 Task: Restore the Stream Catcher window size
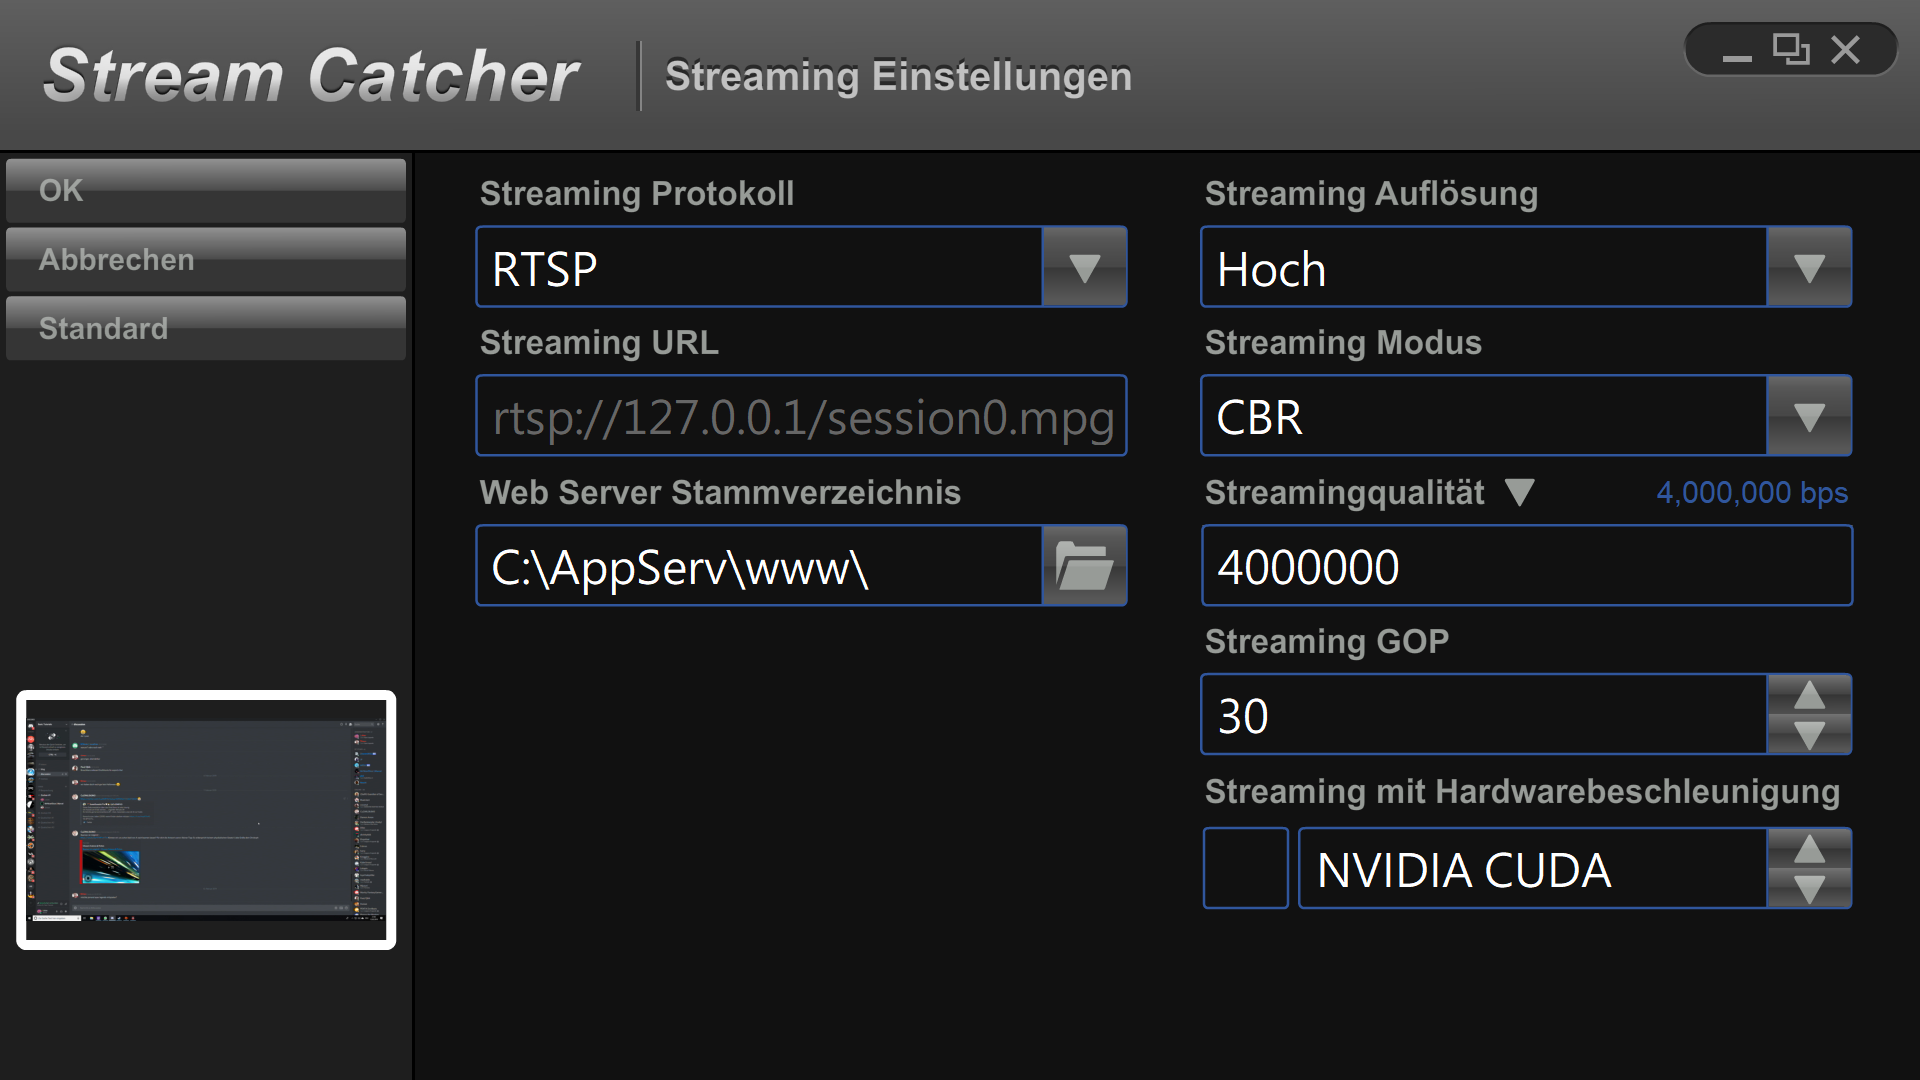coord(1790,50)
